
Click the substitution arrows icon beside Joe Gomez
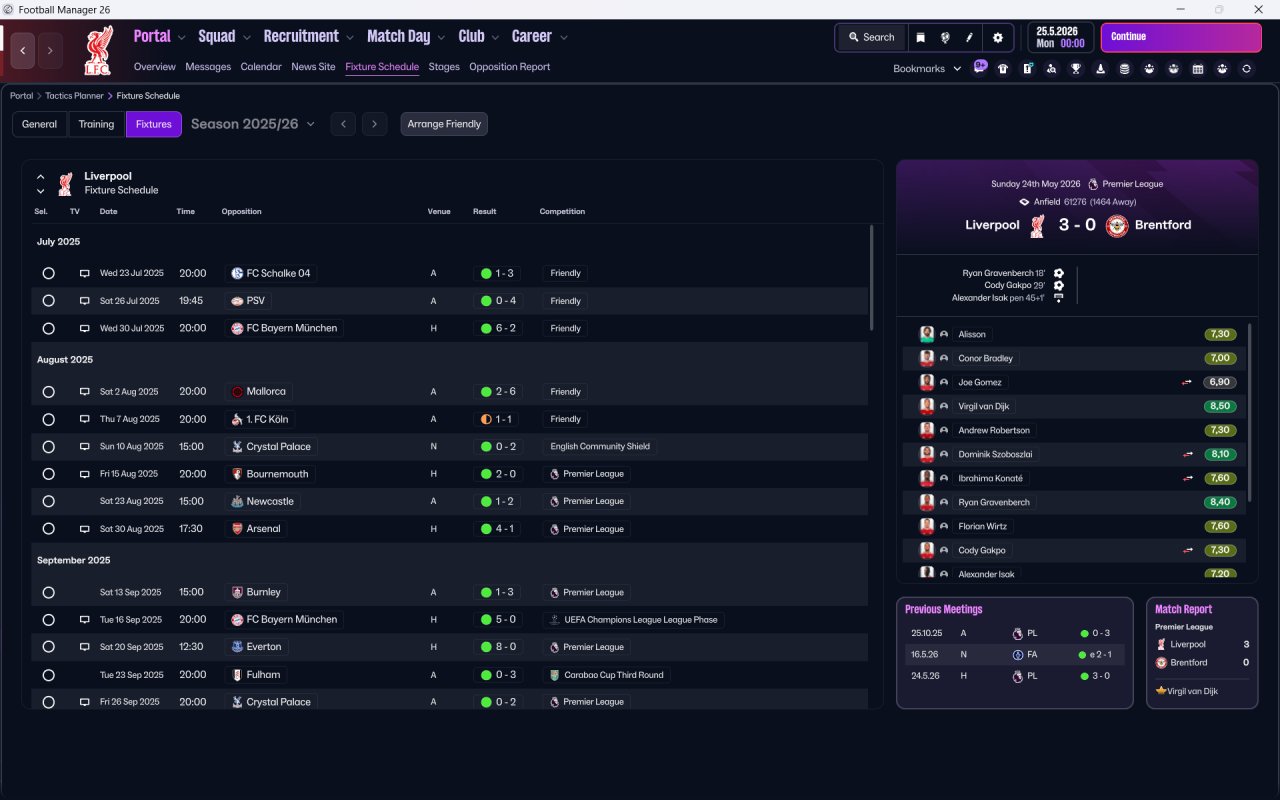tap(1187, 382)
